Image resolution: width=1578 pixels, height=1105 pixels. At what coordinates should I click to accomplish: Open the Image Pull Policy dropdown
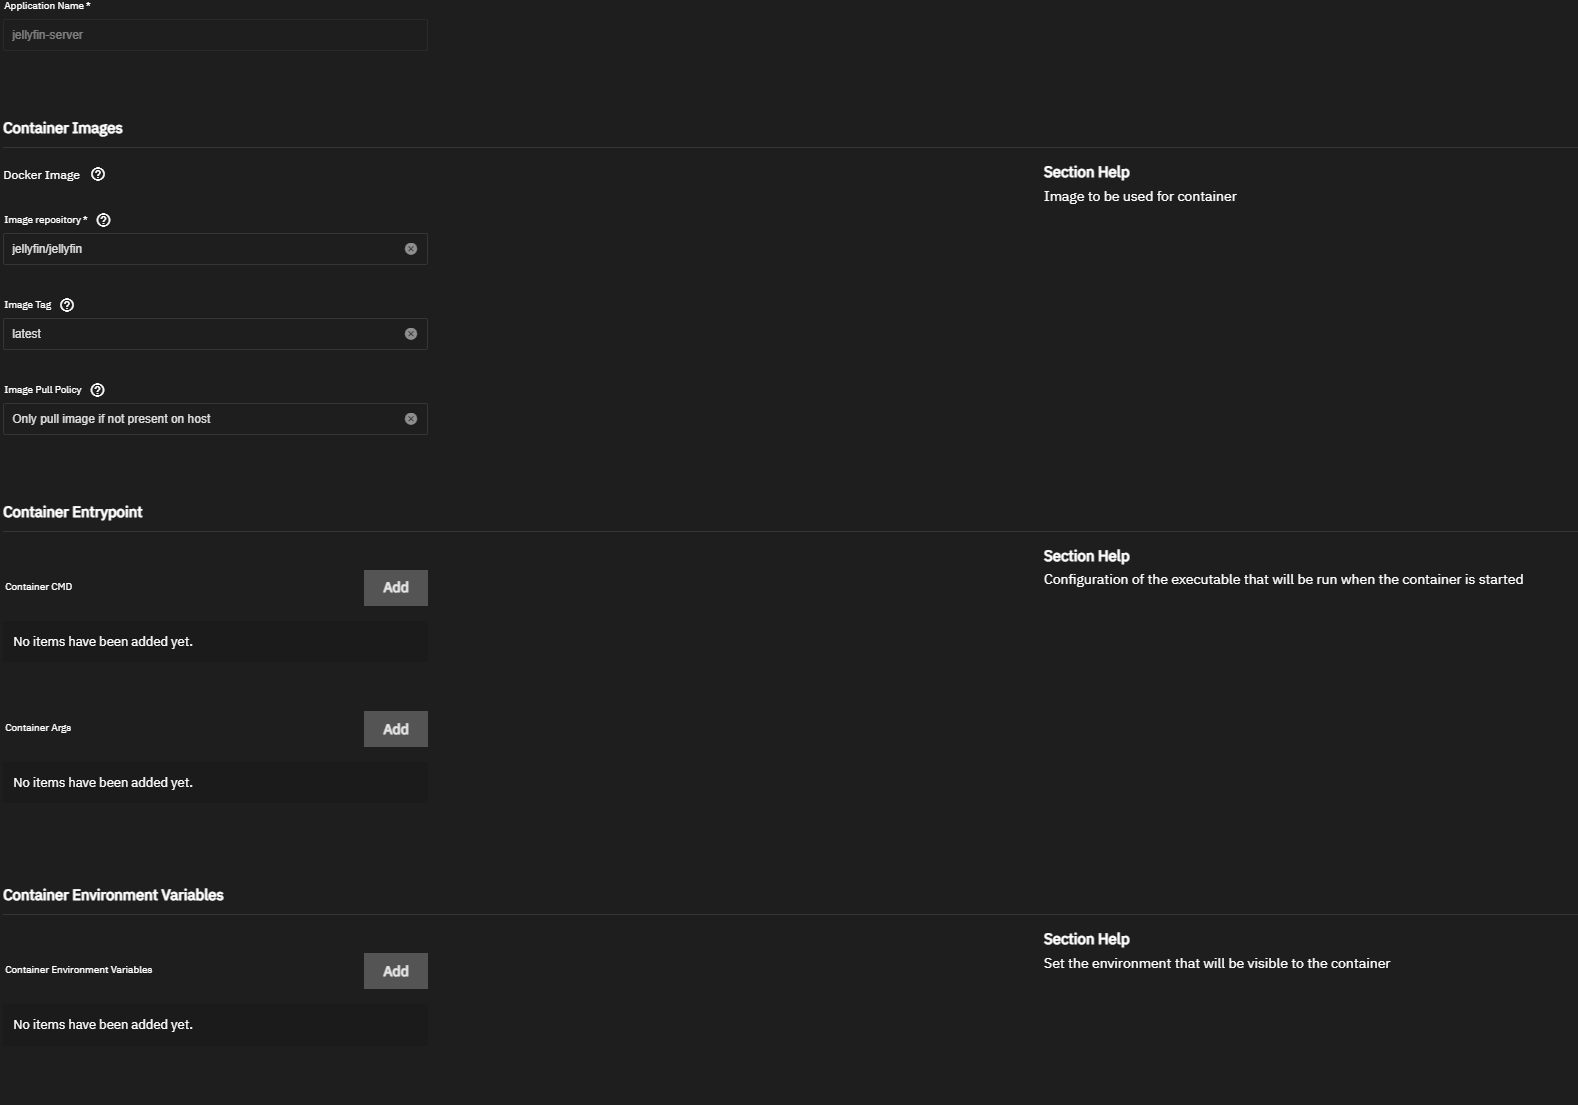point(200,419)
